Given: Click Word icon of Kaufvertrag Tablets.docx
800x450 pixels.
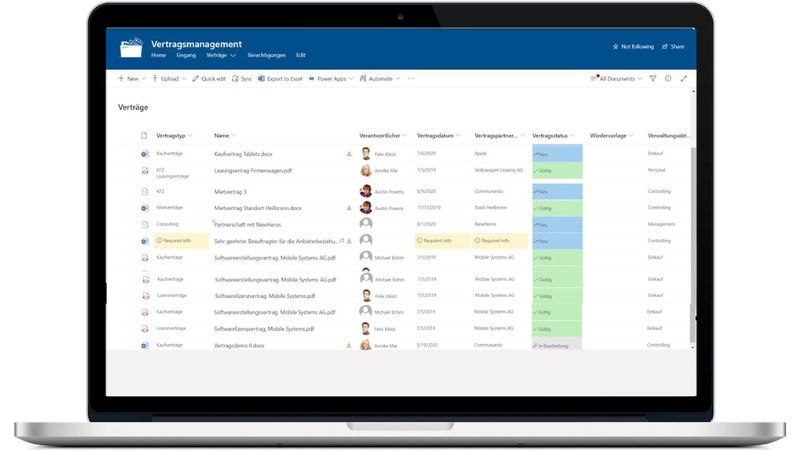Looking at the screenshot, I should (145, 154).
